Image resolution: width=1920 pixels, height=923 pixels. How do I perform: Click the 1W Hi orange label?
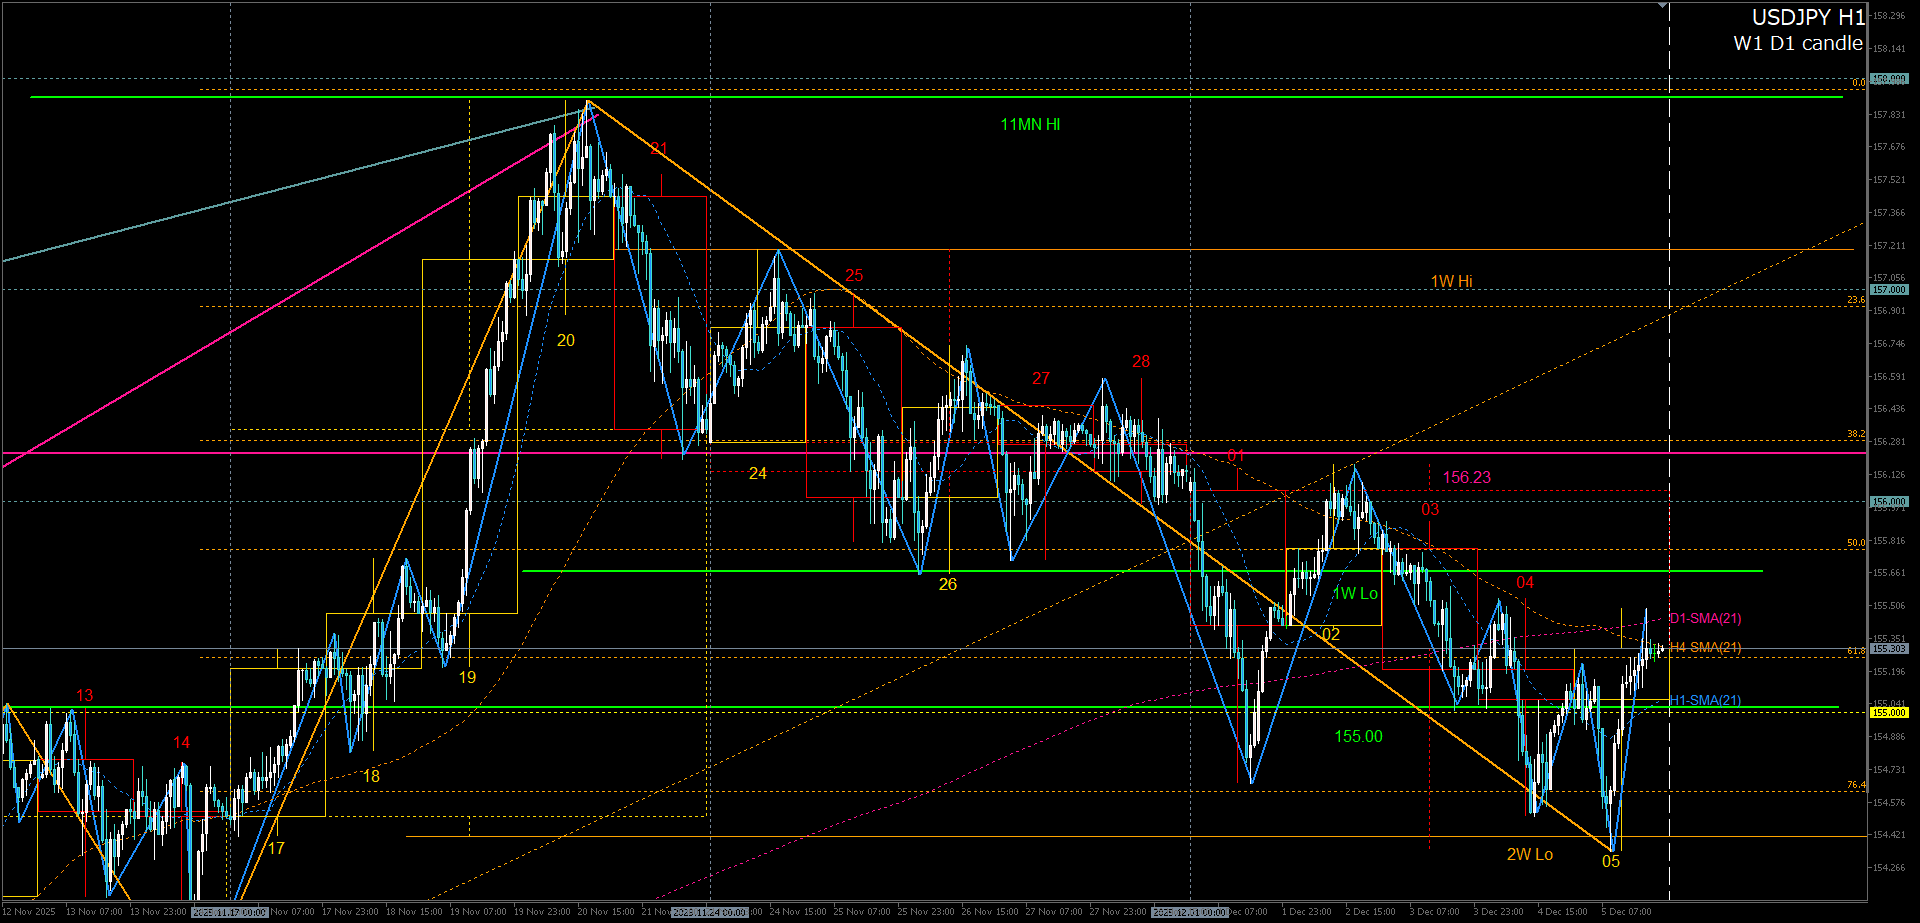pyautogui.click(x=1451, y=282)
